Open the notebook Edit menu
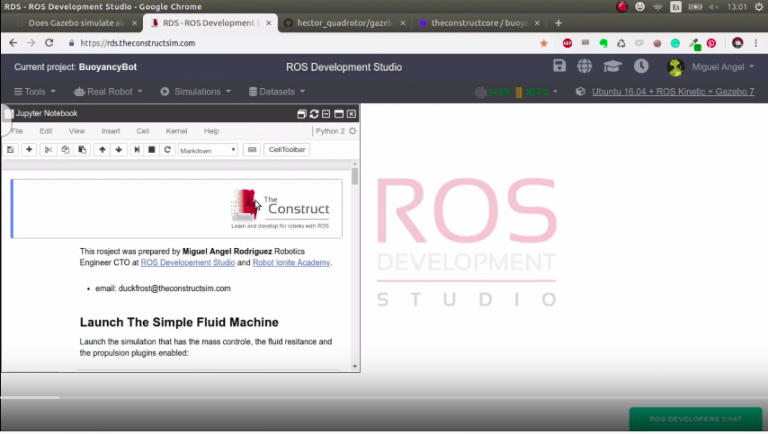 46,131
